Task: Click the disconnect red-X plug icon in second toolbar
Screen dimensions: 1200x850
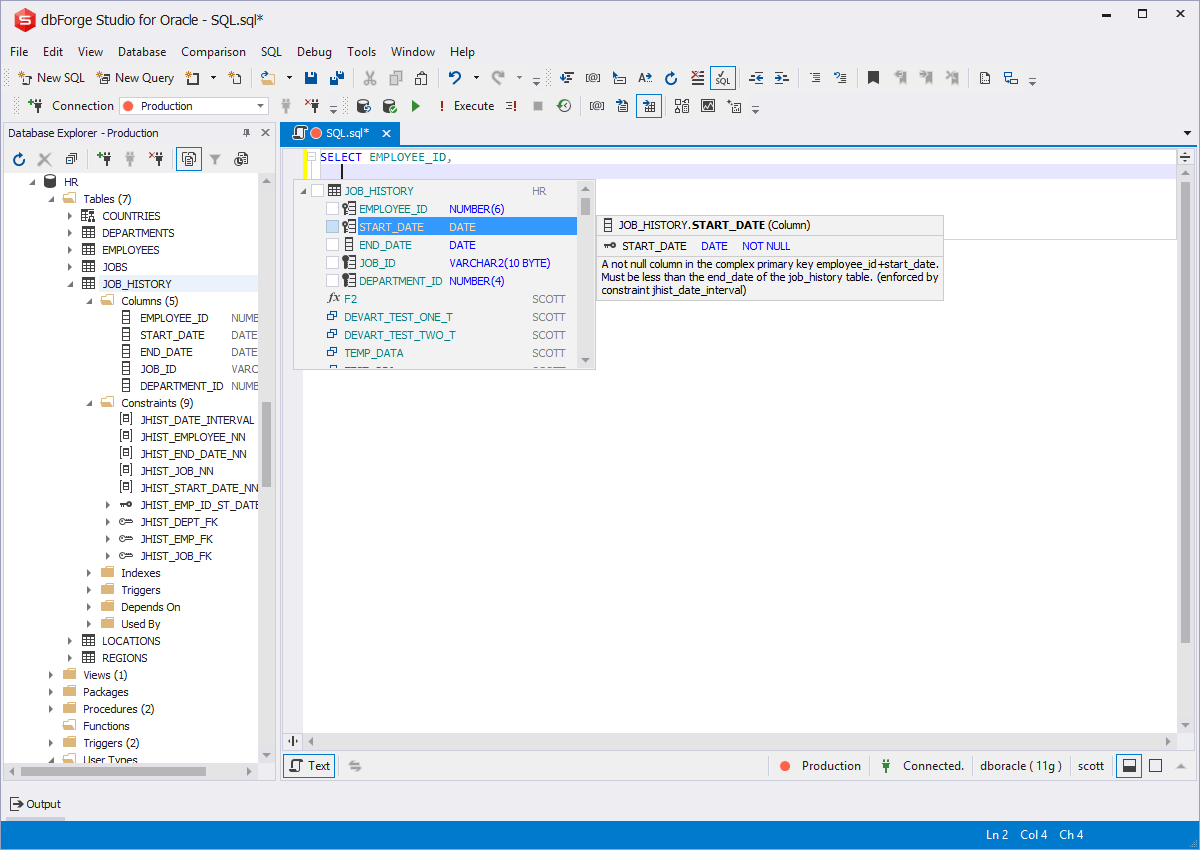Action: (311, 106)
